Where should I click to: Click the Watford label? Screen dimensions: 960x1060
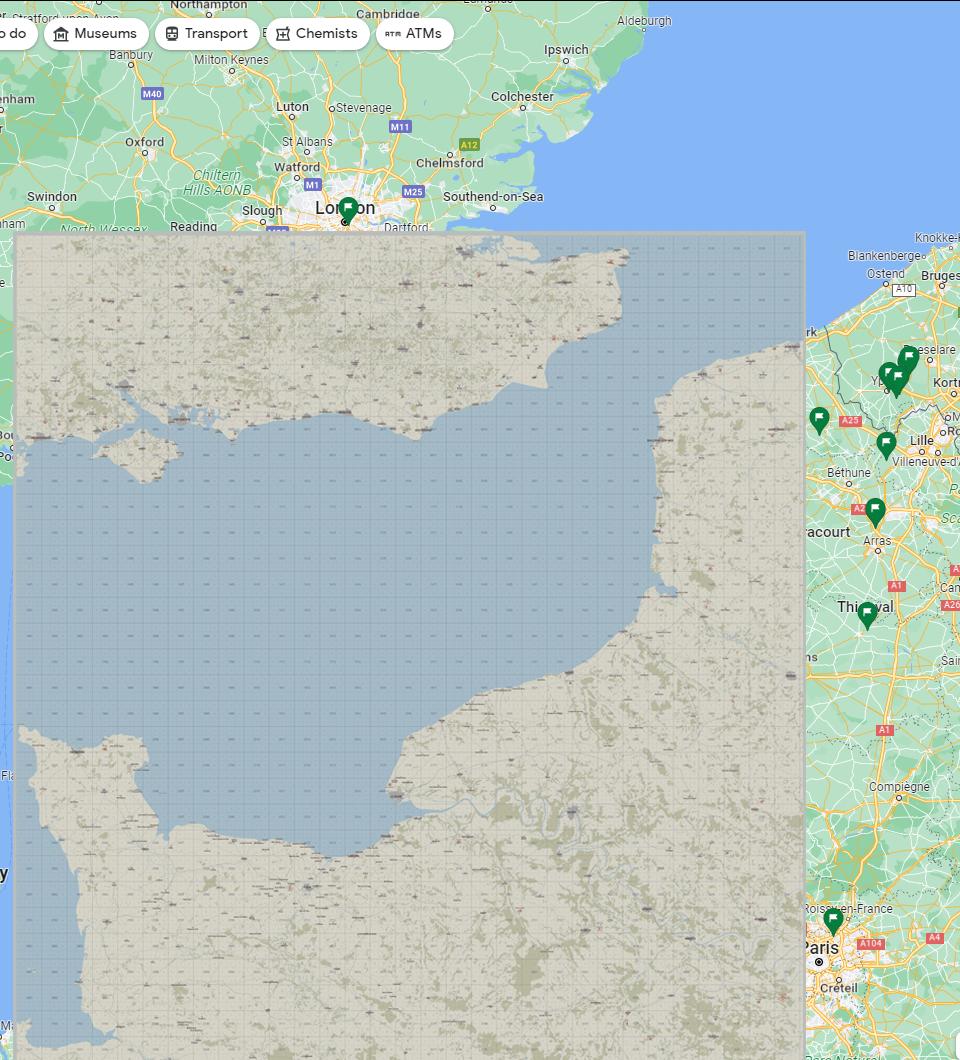tap(297, 167)
